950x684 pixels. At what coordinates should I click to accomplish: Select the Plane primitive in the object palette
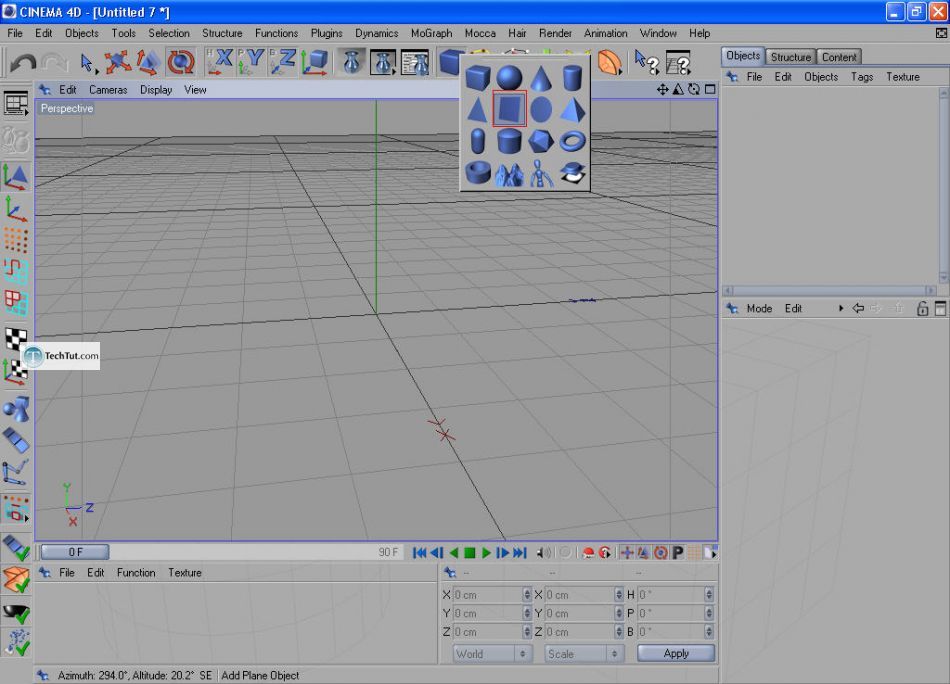pyautogui.click(x=509, y=109)
